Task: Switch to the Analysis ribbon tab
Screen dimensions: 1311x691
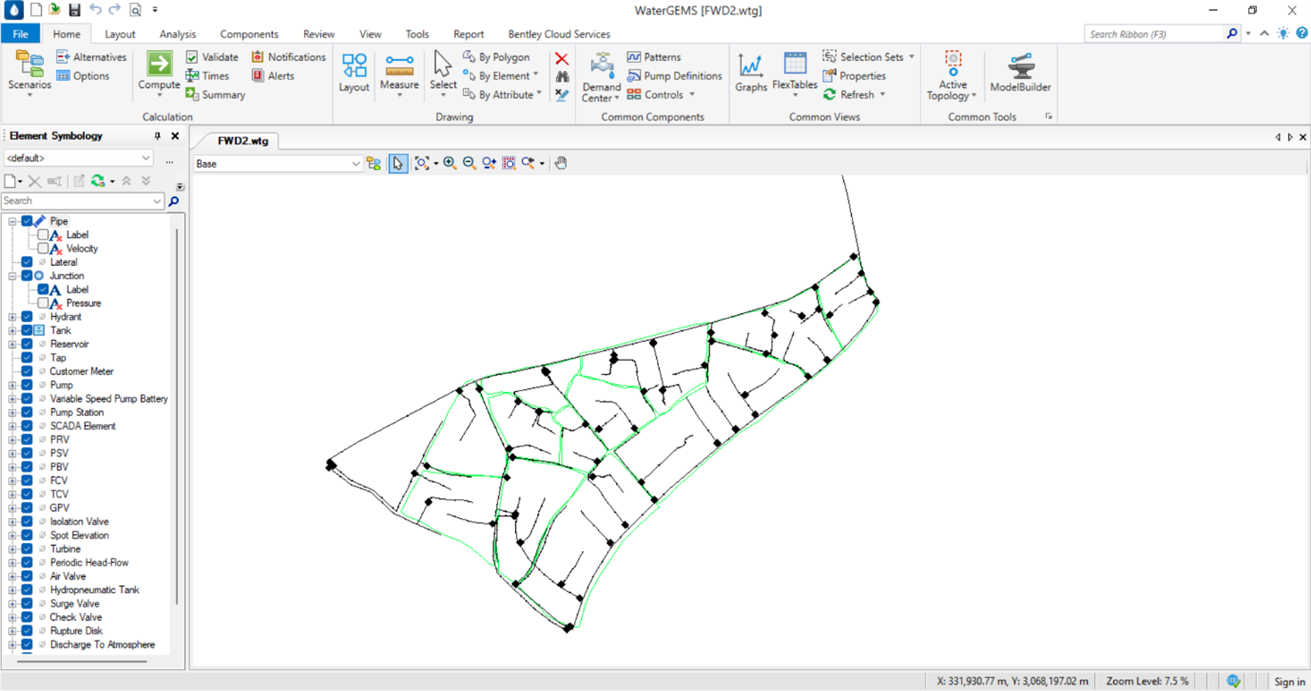Action: (177, 34)
